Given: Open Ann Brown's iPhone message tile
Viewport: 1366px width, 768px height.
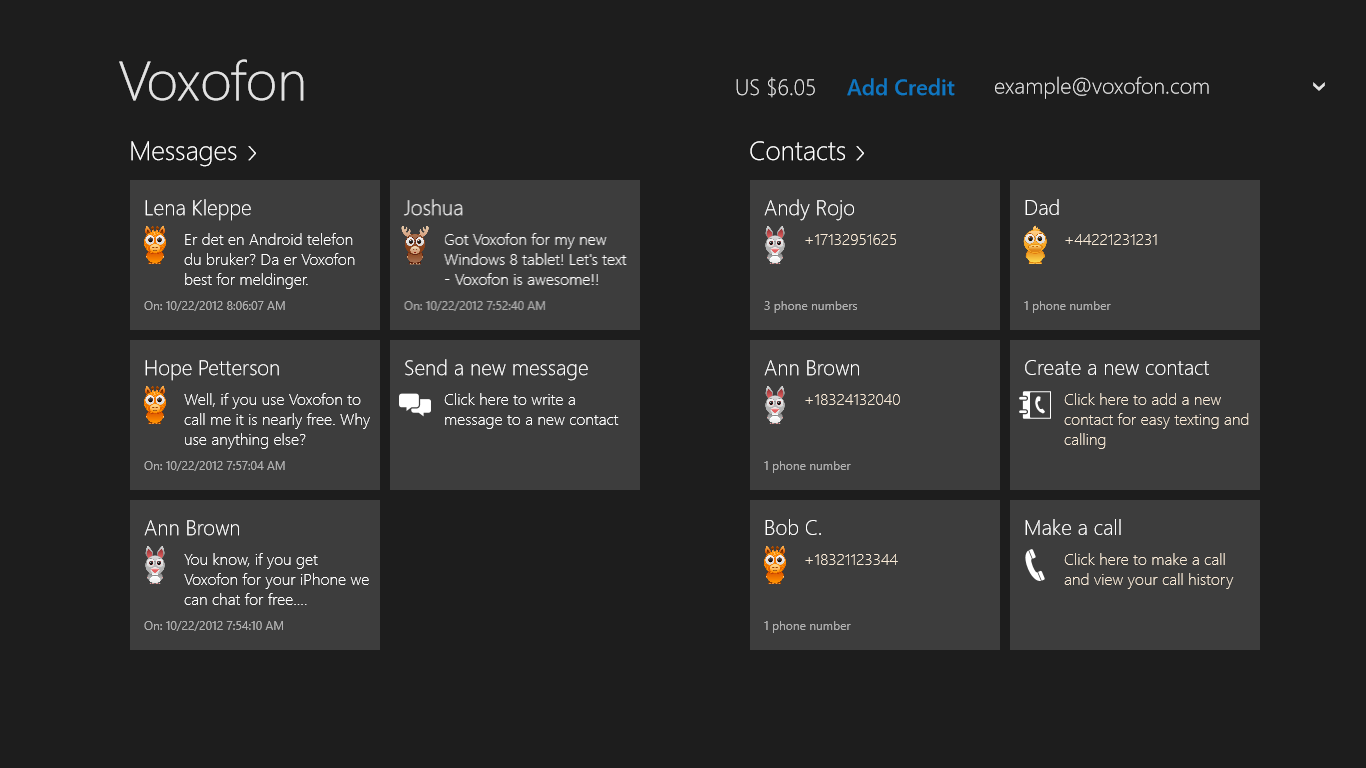Looking at the screenshot, I should click(x=255, y=575).
